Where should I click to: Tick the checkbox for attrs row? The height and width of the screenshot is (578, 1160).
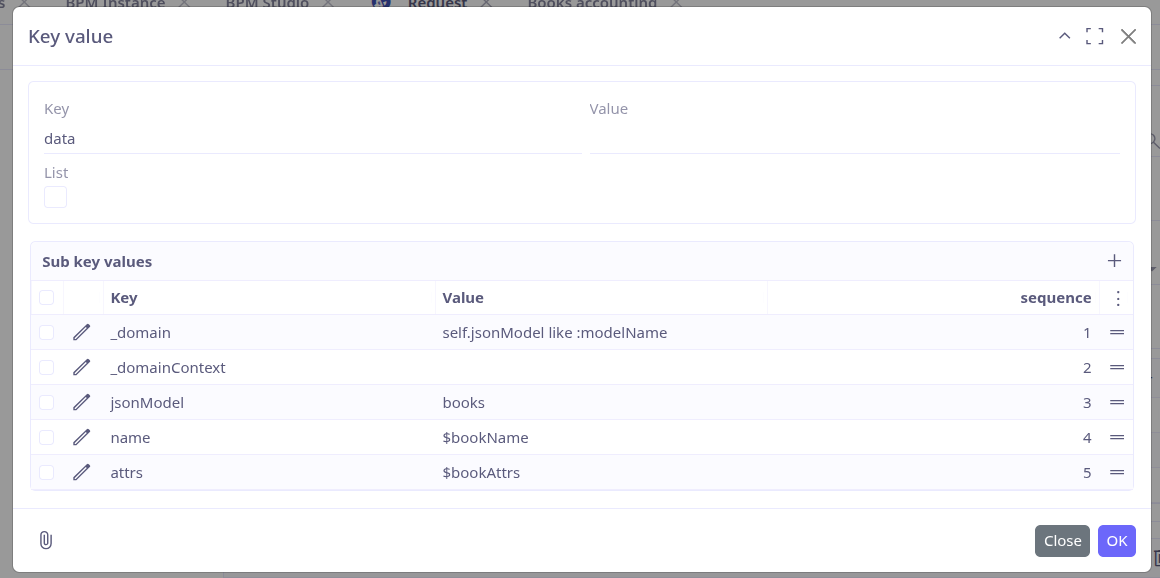(x=47, y=472)
